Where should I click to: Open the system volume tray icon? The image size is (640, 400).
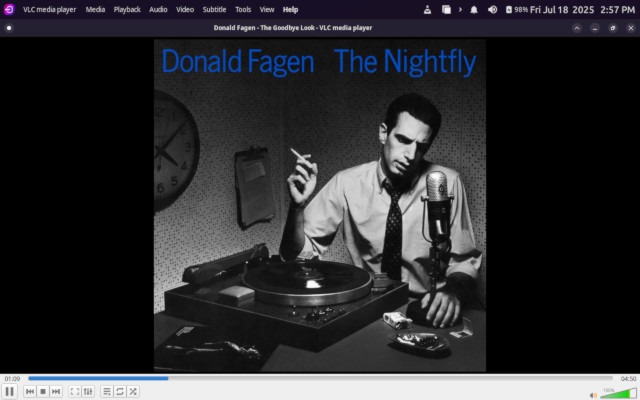point(492,9)
